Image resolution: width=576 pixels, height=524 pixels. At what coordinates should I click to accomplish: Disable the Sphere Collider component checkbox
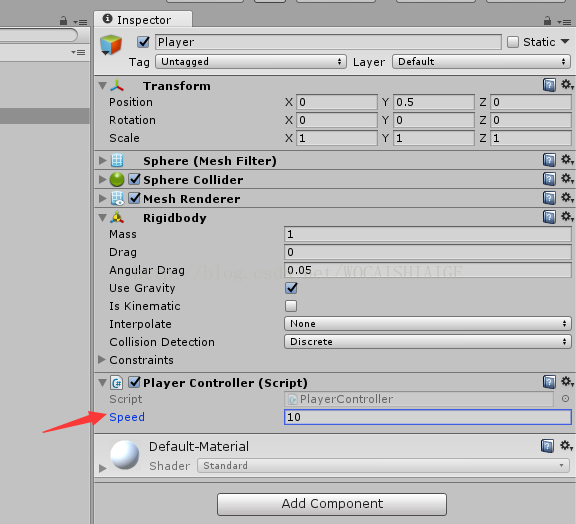[x=134, y=179]
